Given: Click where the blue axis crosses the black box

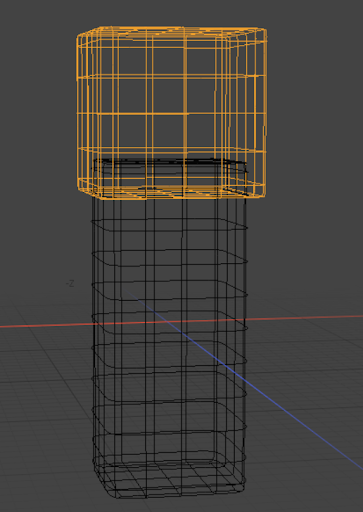Looking at the screenshot, I should coord(213,357).
